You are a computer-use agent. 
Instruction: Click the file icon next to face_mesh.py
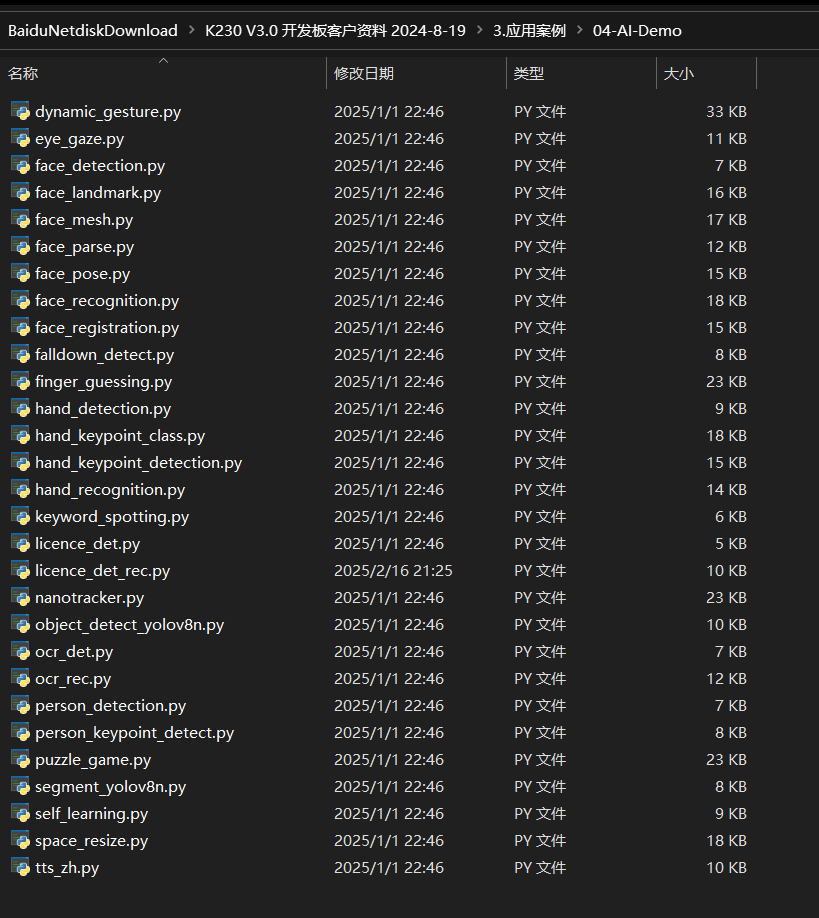pyautogui.click(x=20, y=219)
